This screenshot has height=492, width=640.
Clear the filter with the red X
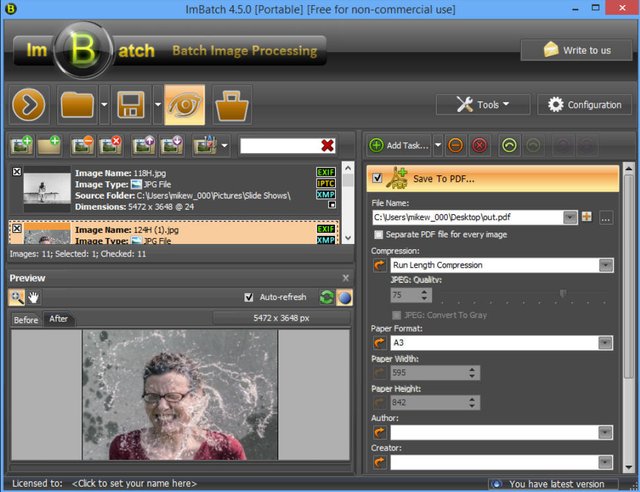click(327, 145)
